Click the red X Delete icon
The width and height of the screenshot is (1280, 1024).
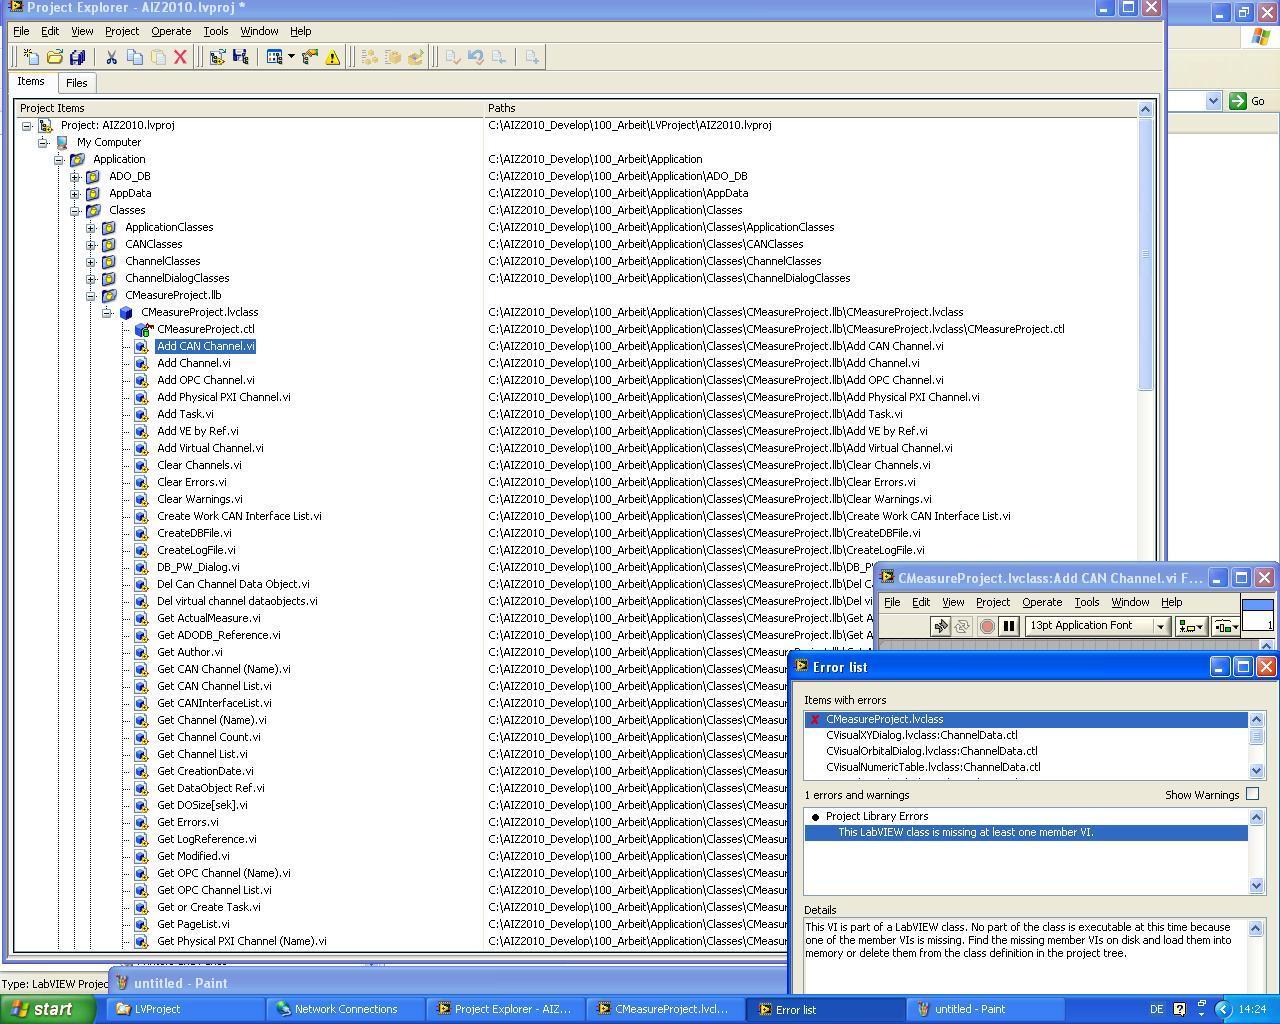coord(180,57)
